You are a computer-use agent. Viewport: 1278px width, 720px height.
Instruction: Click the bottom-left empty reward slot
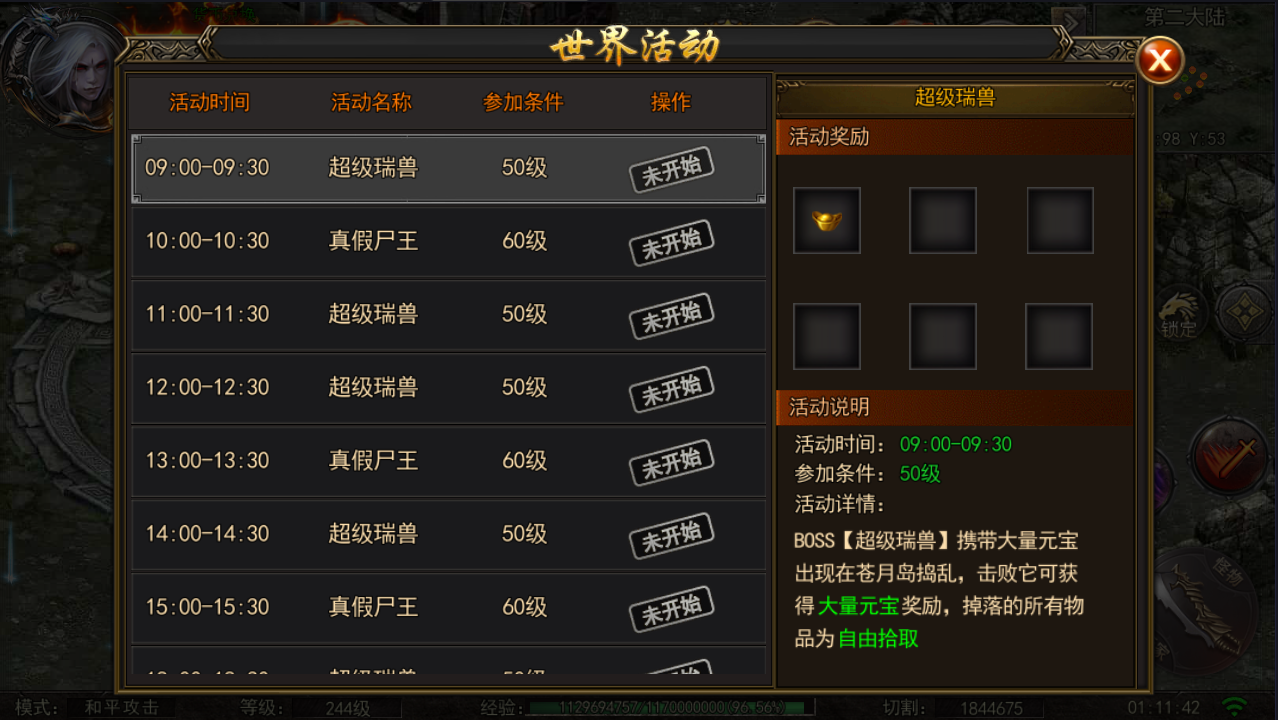[x=827, y=336]
